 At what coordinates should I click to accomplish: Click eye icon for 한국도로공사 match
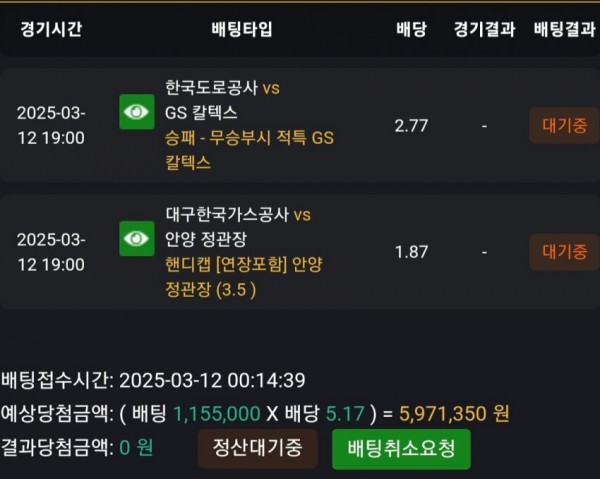(136, 112)
